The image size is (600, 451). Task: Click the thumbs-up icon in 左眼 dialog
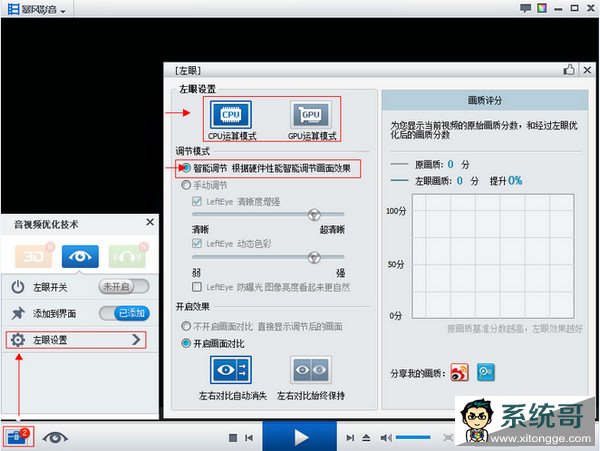(569, 70)
